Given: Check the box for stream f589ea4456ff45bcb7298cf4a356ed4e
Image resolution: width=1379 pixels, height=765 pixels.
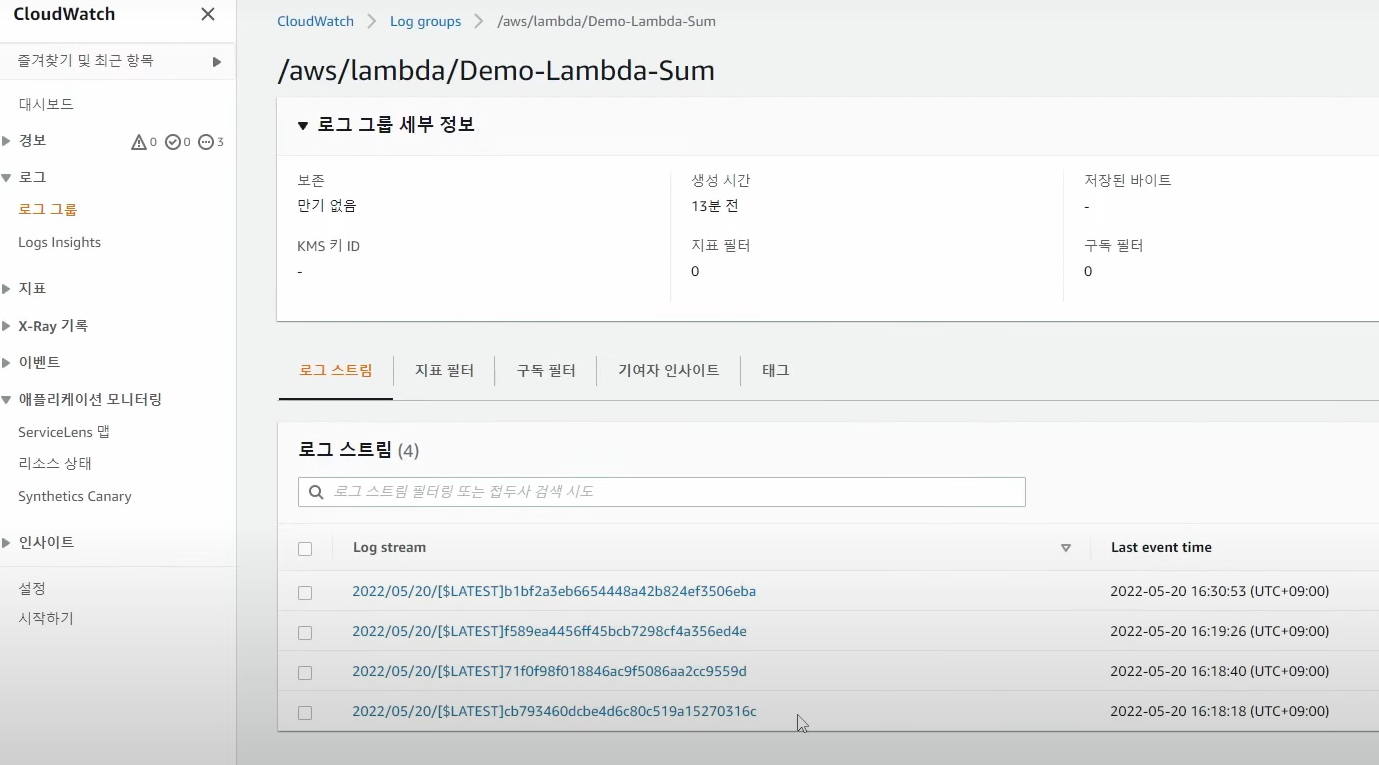Looking at the screenshot, I should [x=305, y=633].
